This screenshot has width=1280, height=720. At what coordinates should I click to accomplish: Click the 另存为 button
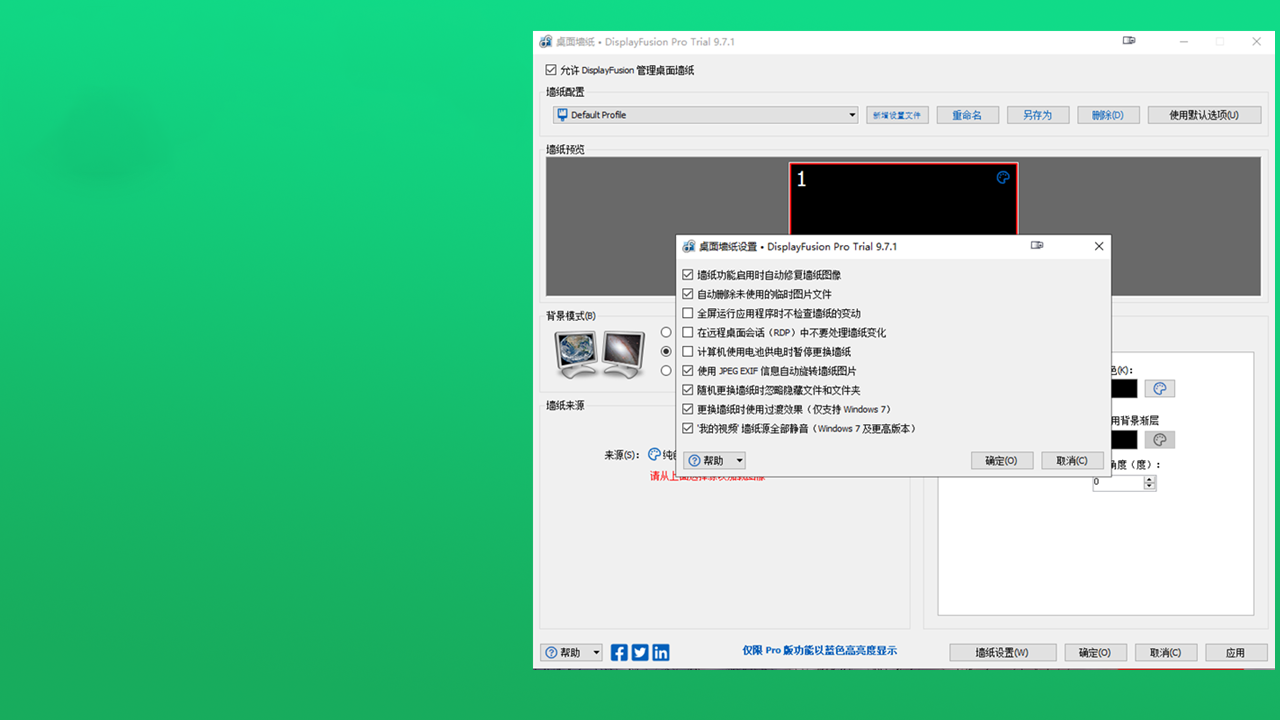[1037, 115]
